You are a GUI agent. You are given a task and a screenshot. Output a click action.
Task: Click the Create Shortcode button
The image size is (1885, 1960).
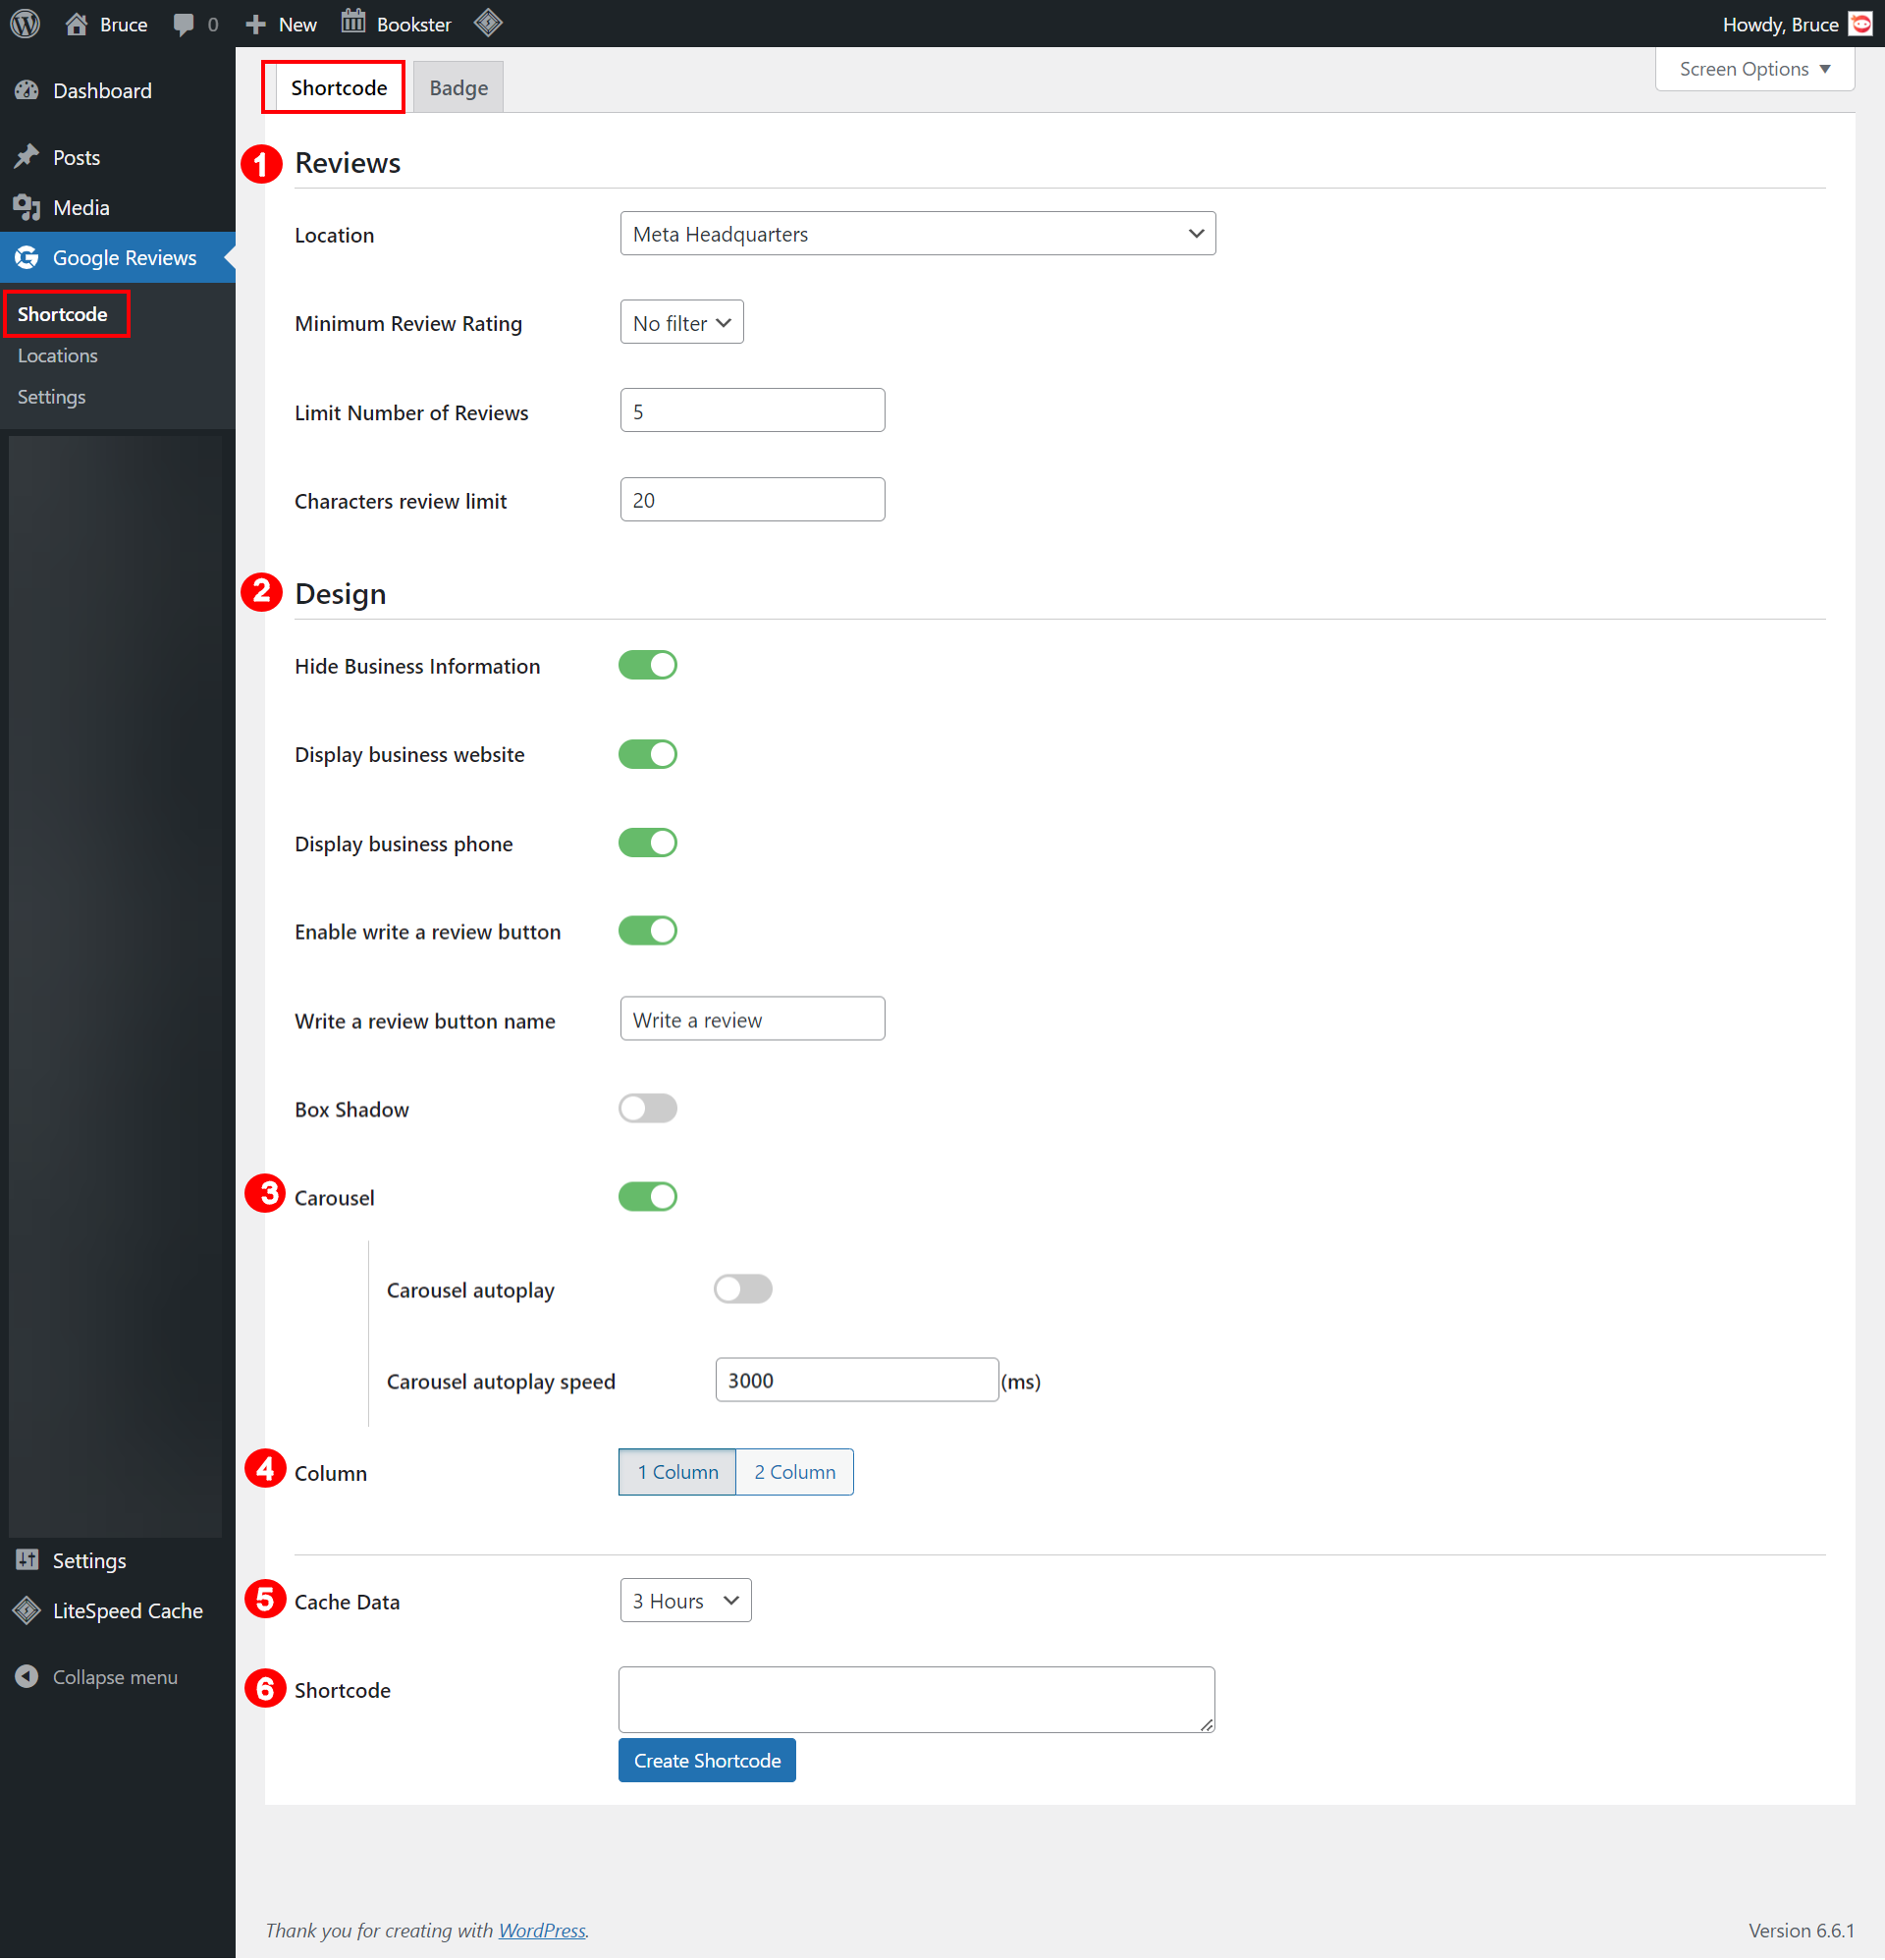tap(706, 1760)
